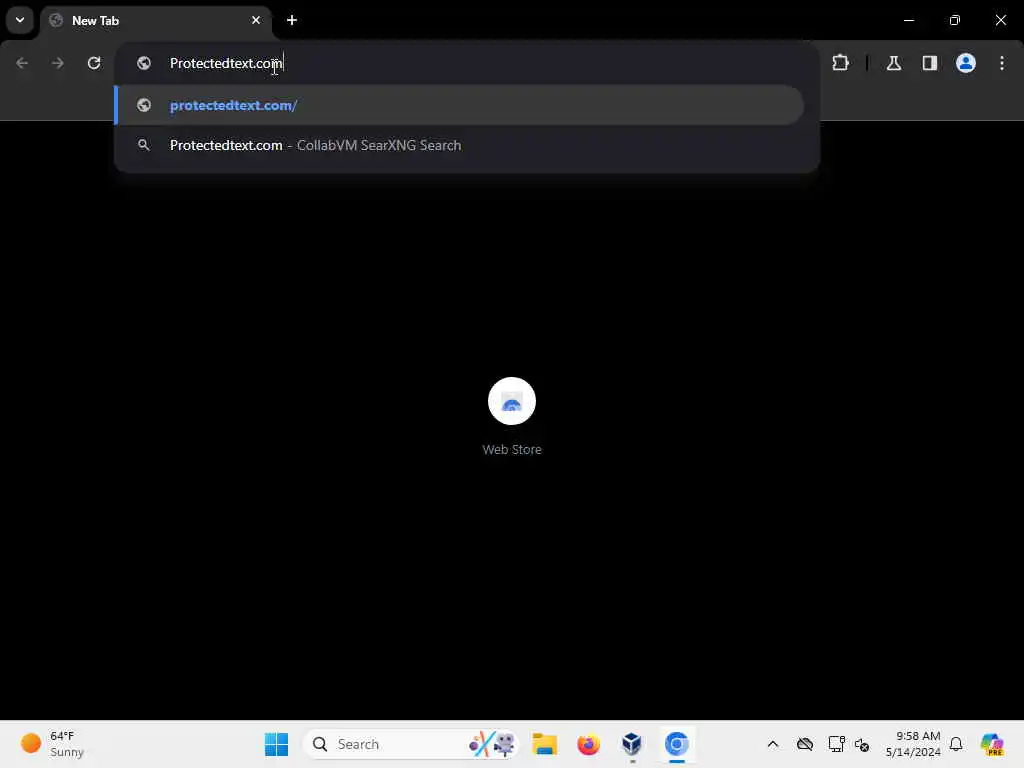Open a new tab with plus button
Image resolution: width=1024 pixels, height=768 pixels.
[292, 20]
